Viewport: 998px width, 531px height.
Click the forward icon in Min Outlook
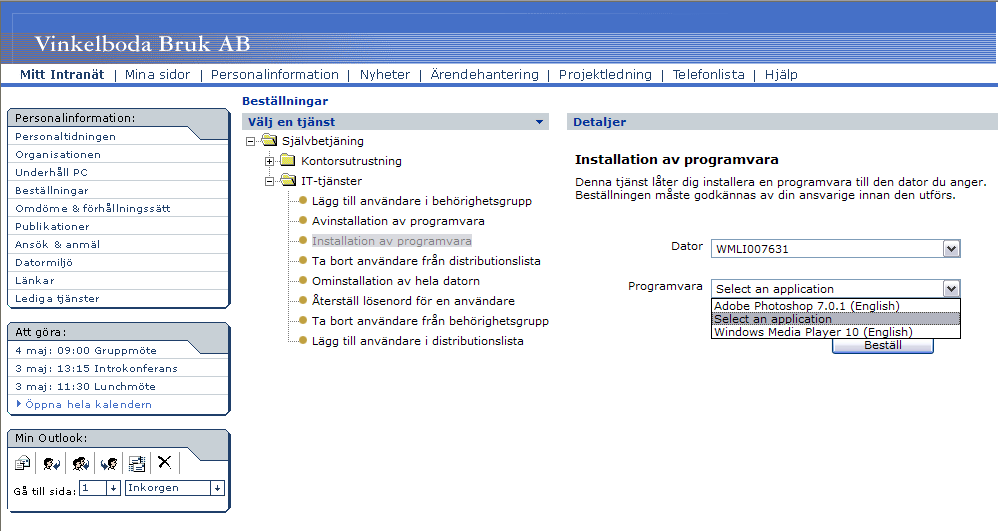109,463
